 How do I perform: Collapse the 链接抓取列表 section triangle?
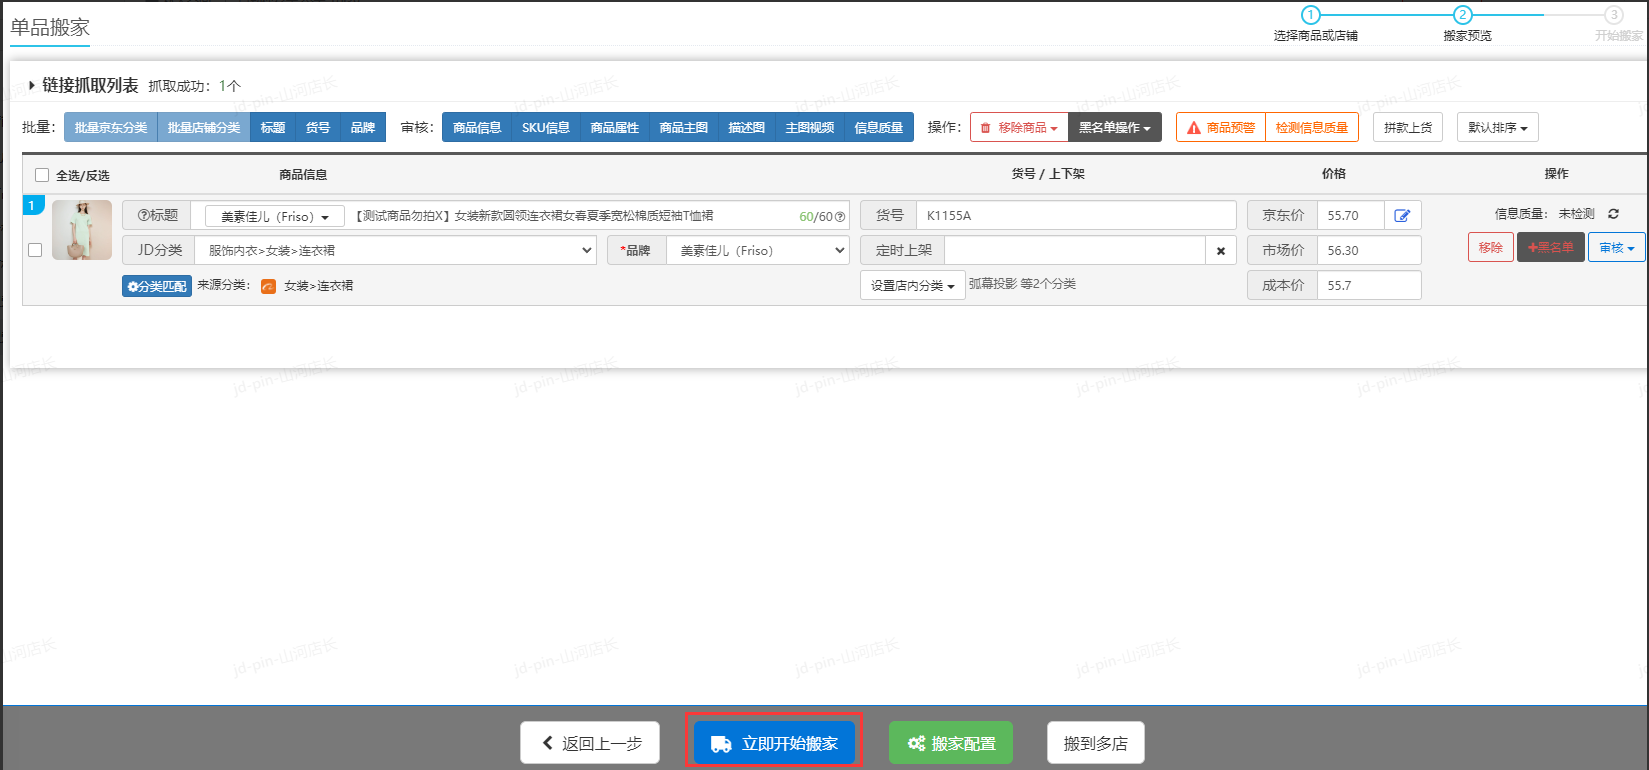click(x=32, y=86)
